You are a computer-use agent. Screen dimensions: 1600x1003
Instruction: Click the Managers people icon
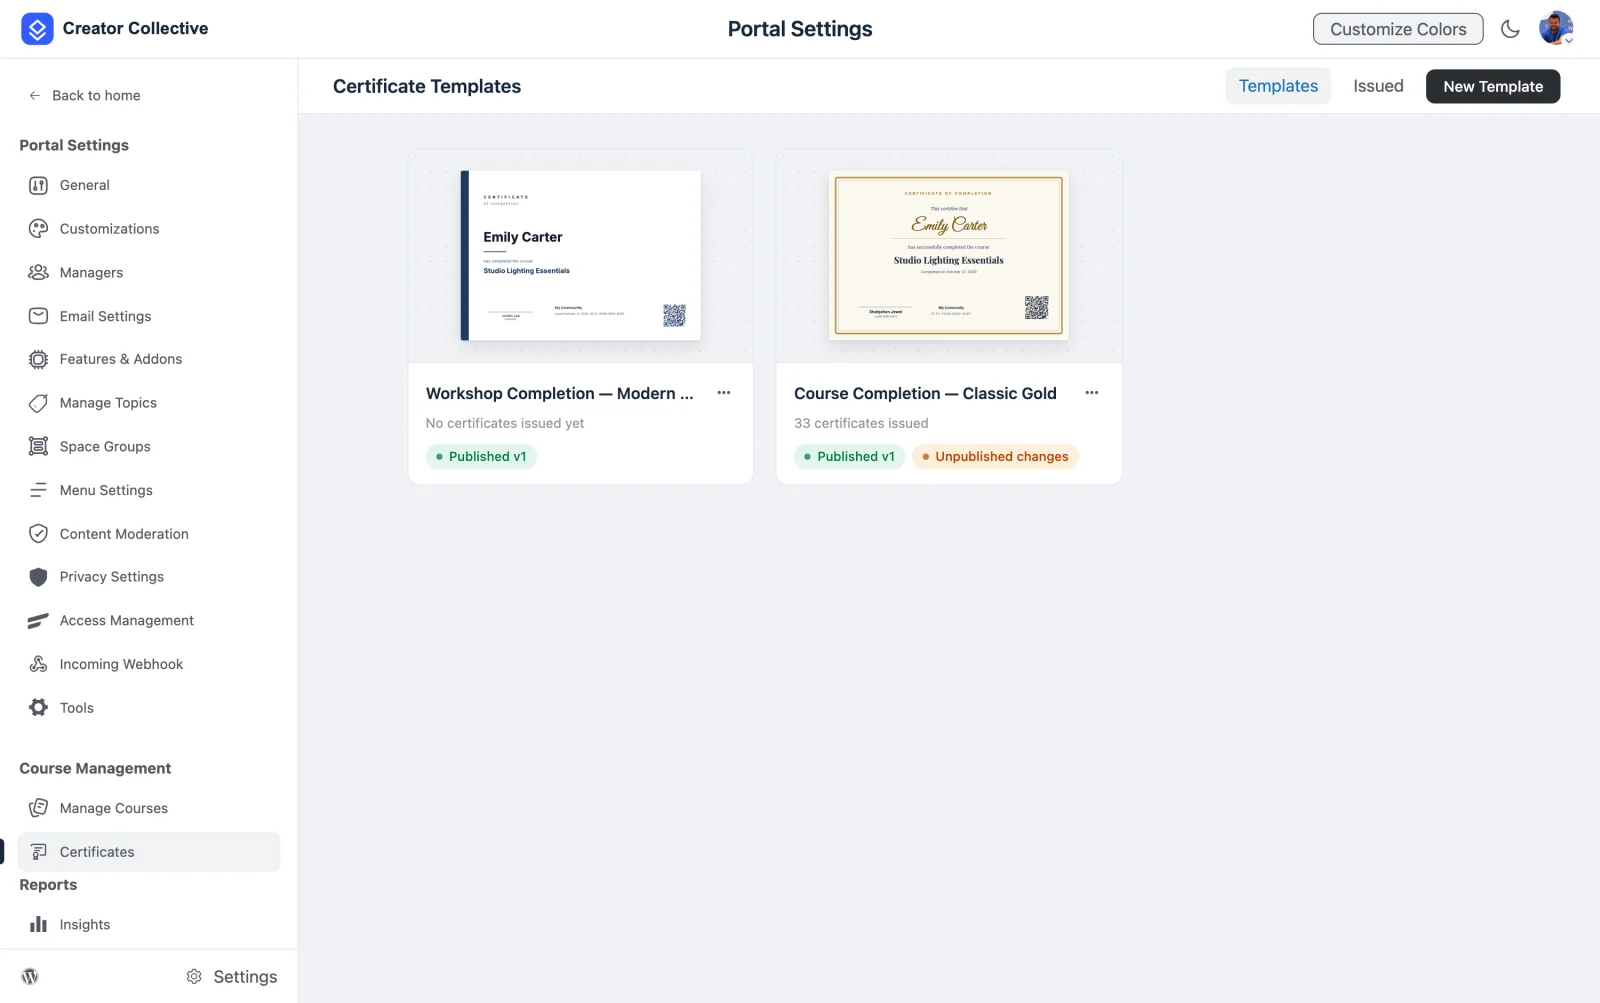pos(38,272)
